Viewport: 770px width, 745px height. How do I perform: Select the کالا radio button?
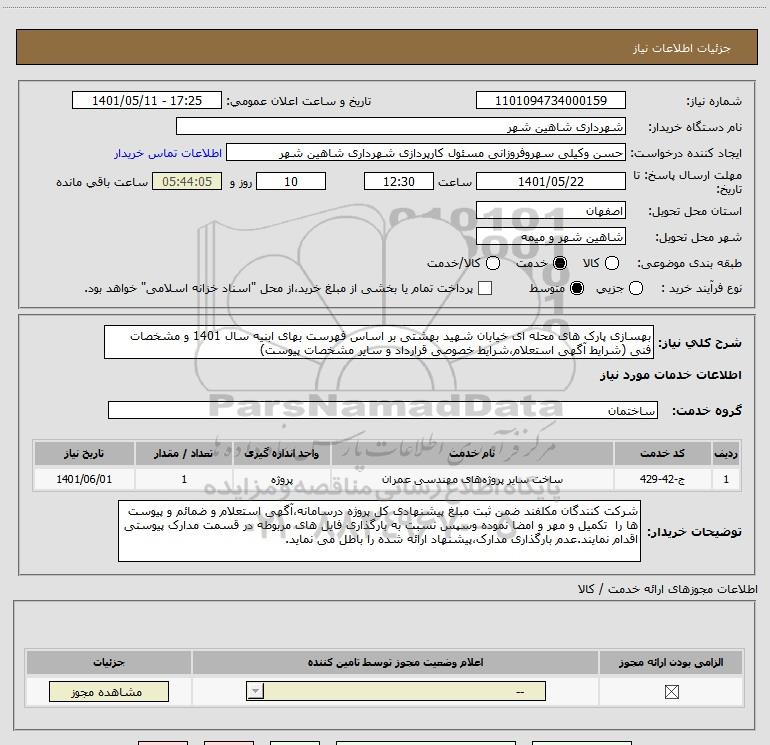[612, 263]
